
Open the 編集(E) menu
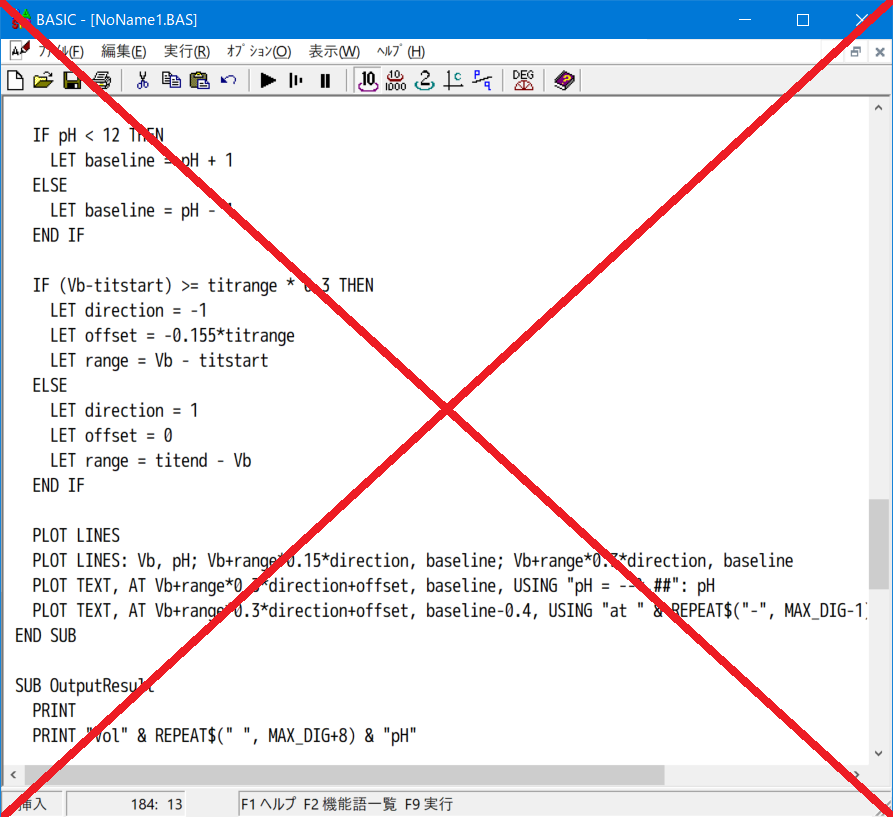[x=123, y=52]
